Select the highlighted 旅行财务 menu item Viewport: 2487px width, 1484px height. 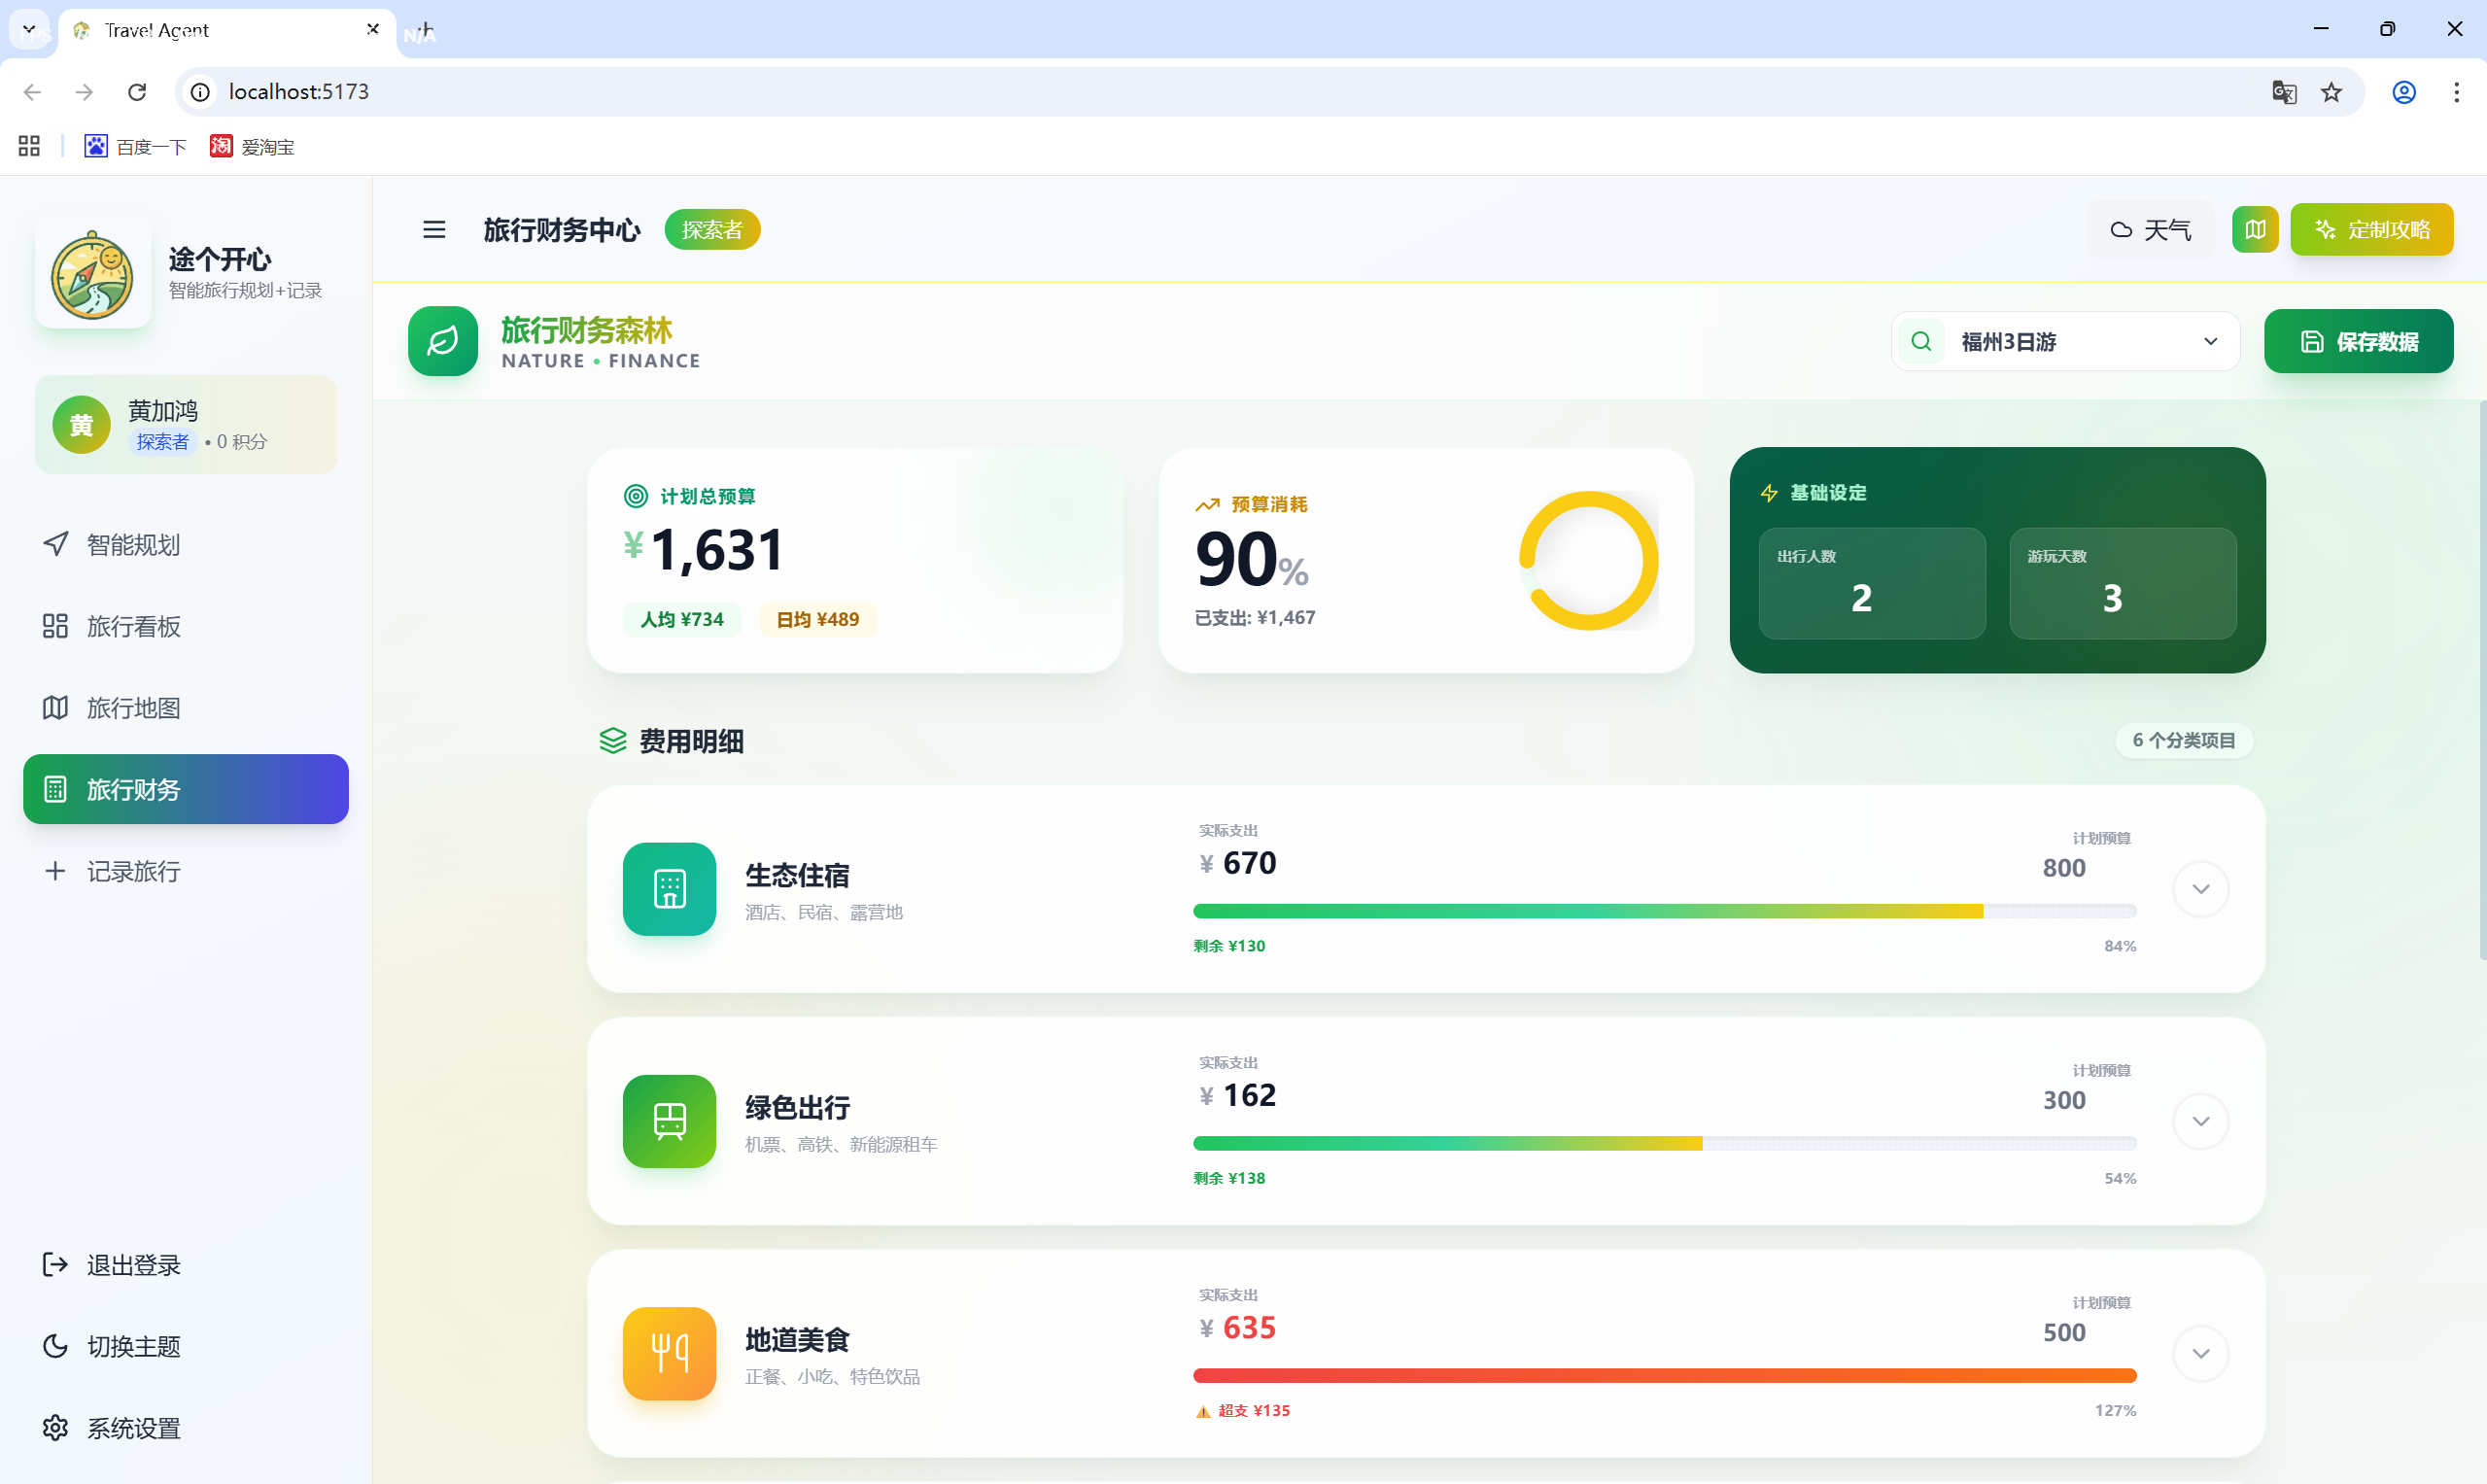point(133,789)
